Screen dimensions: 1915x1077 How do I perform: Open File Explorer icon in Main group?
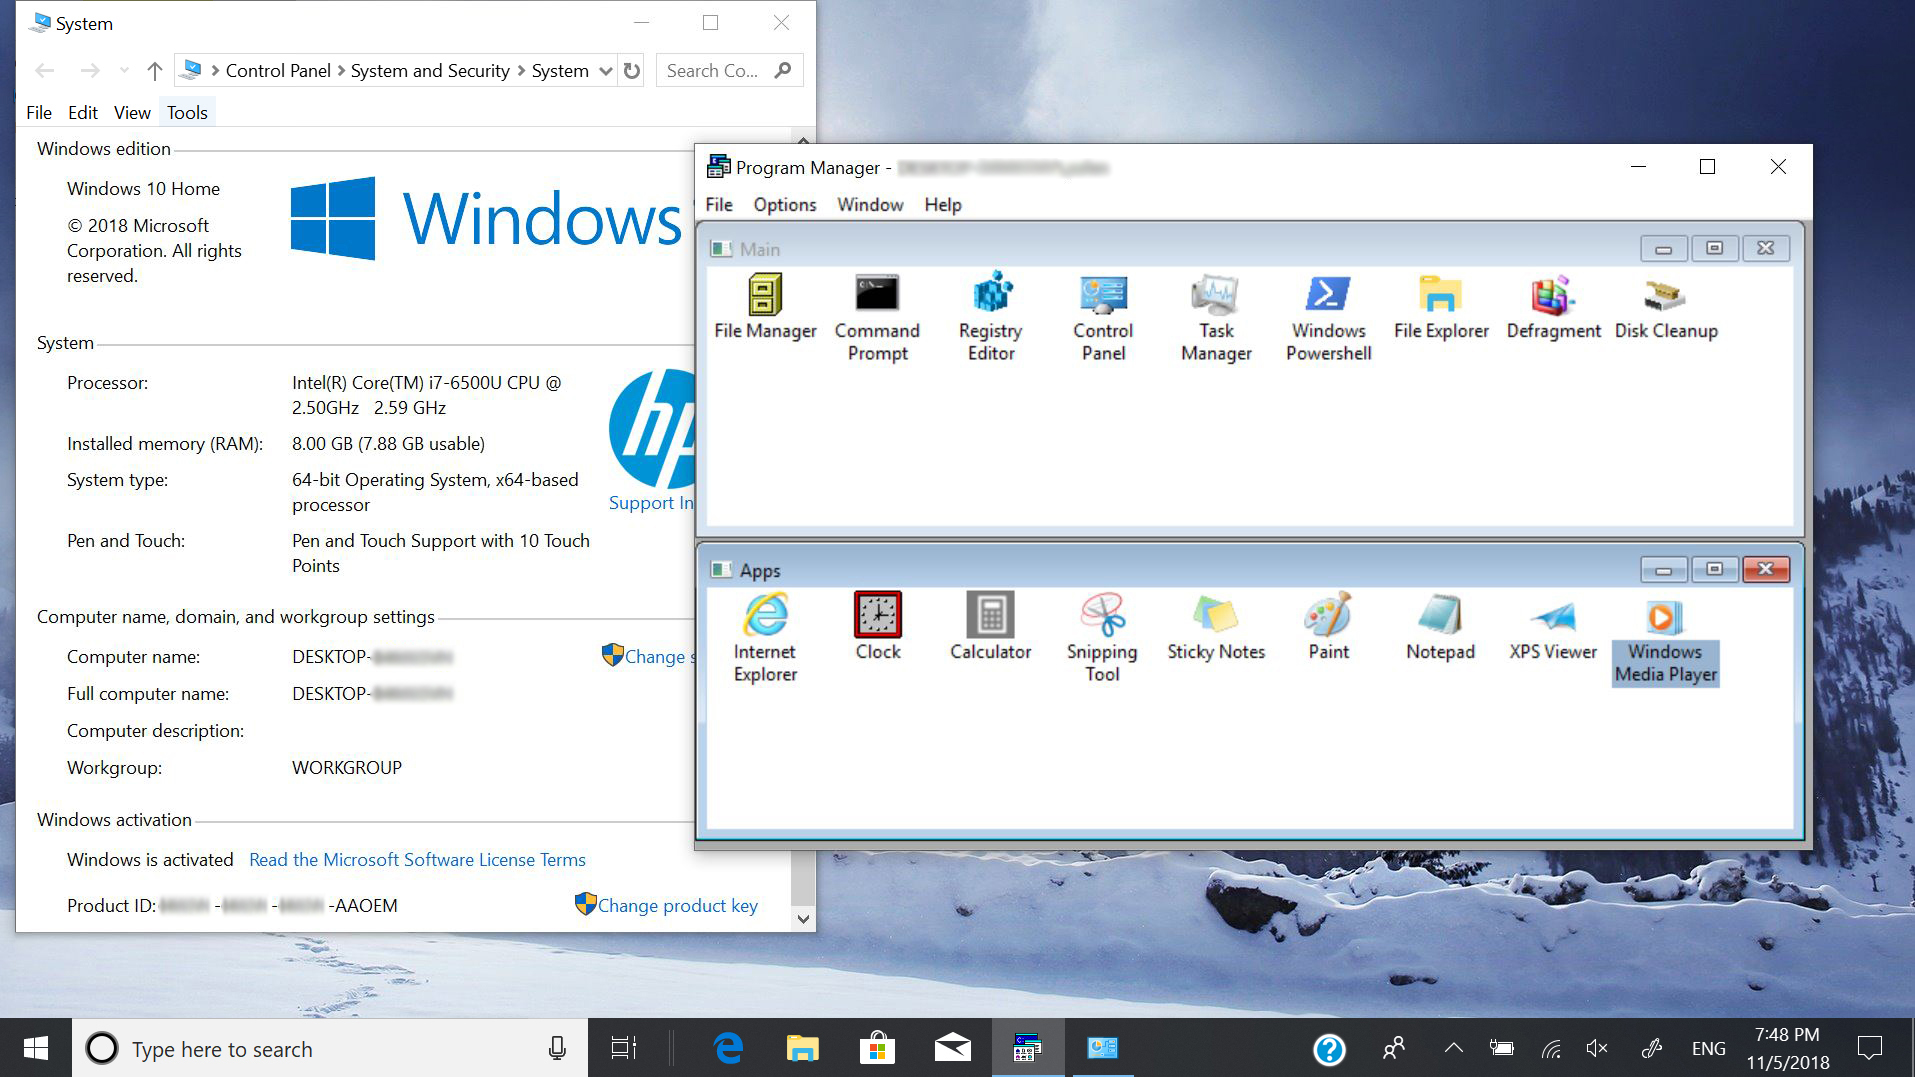1441,307
